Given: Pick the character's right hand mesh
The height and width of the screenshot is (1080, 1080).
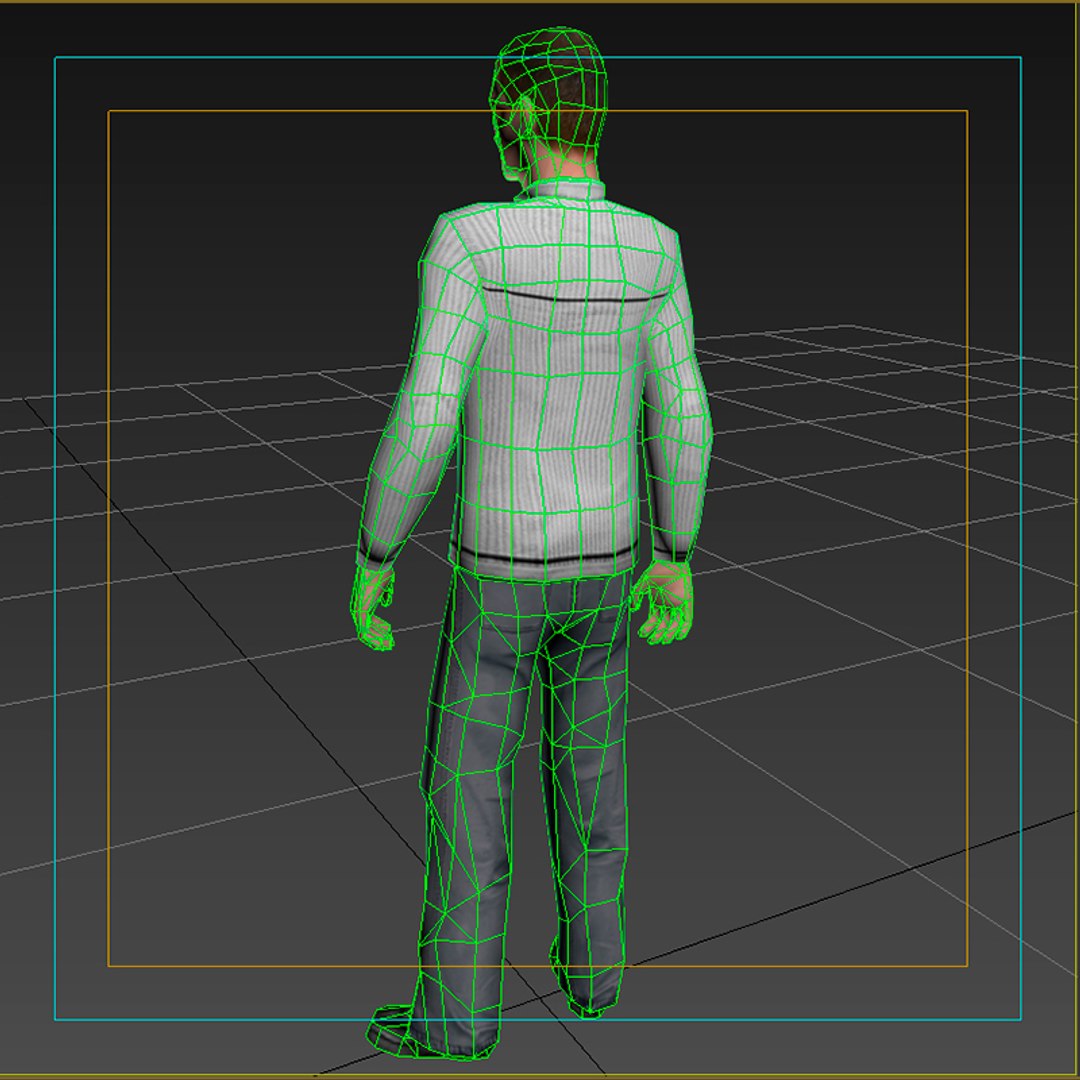Looking at the screenshot, I should pos(663,603).
